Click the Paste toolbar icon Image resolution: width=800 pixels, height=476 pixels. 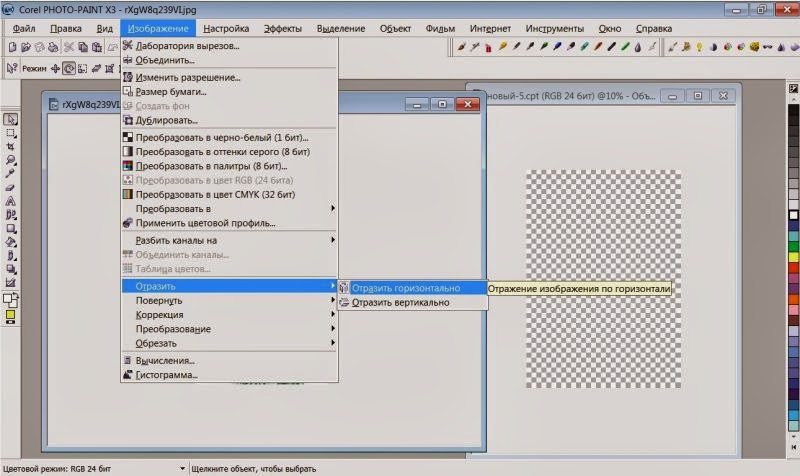[x=96, y=47]
